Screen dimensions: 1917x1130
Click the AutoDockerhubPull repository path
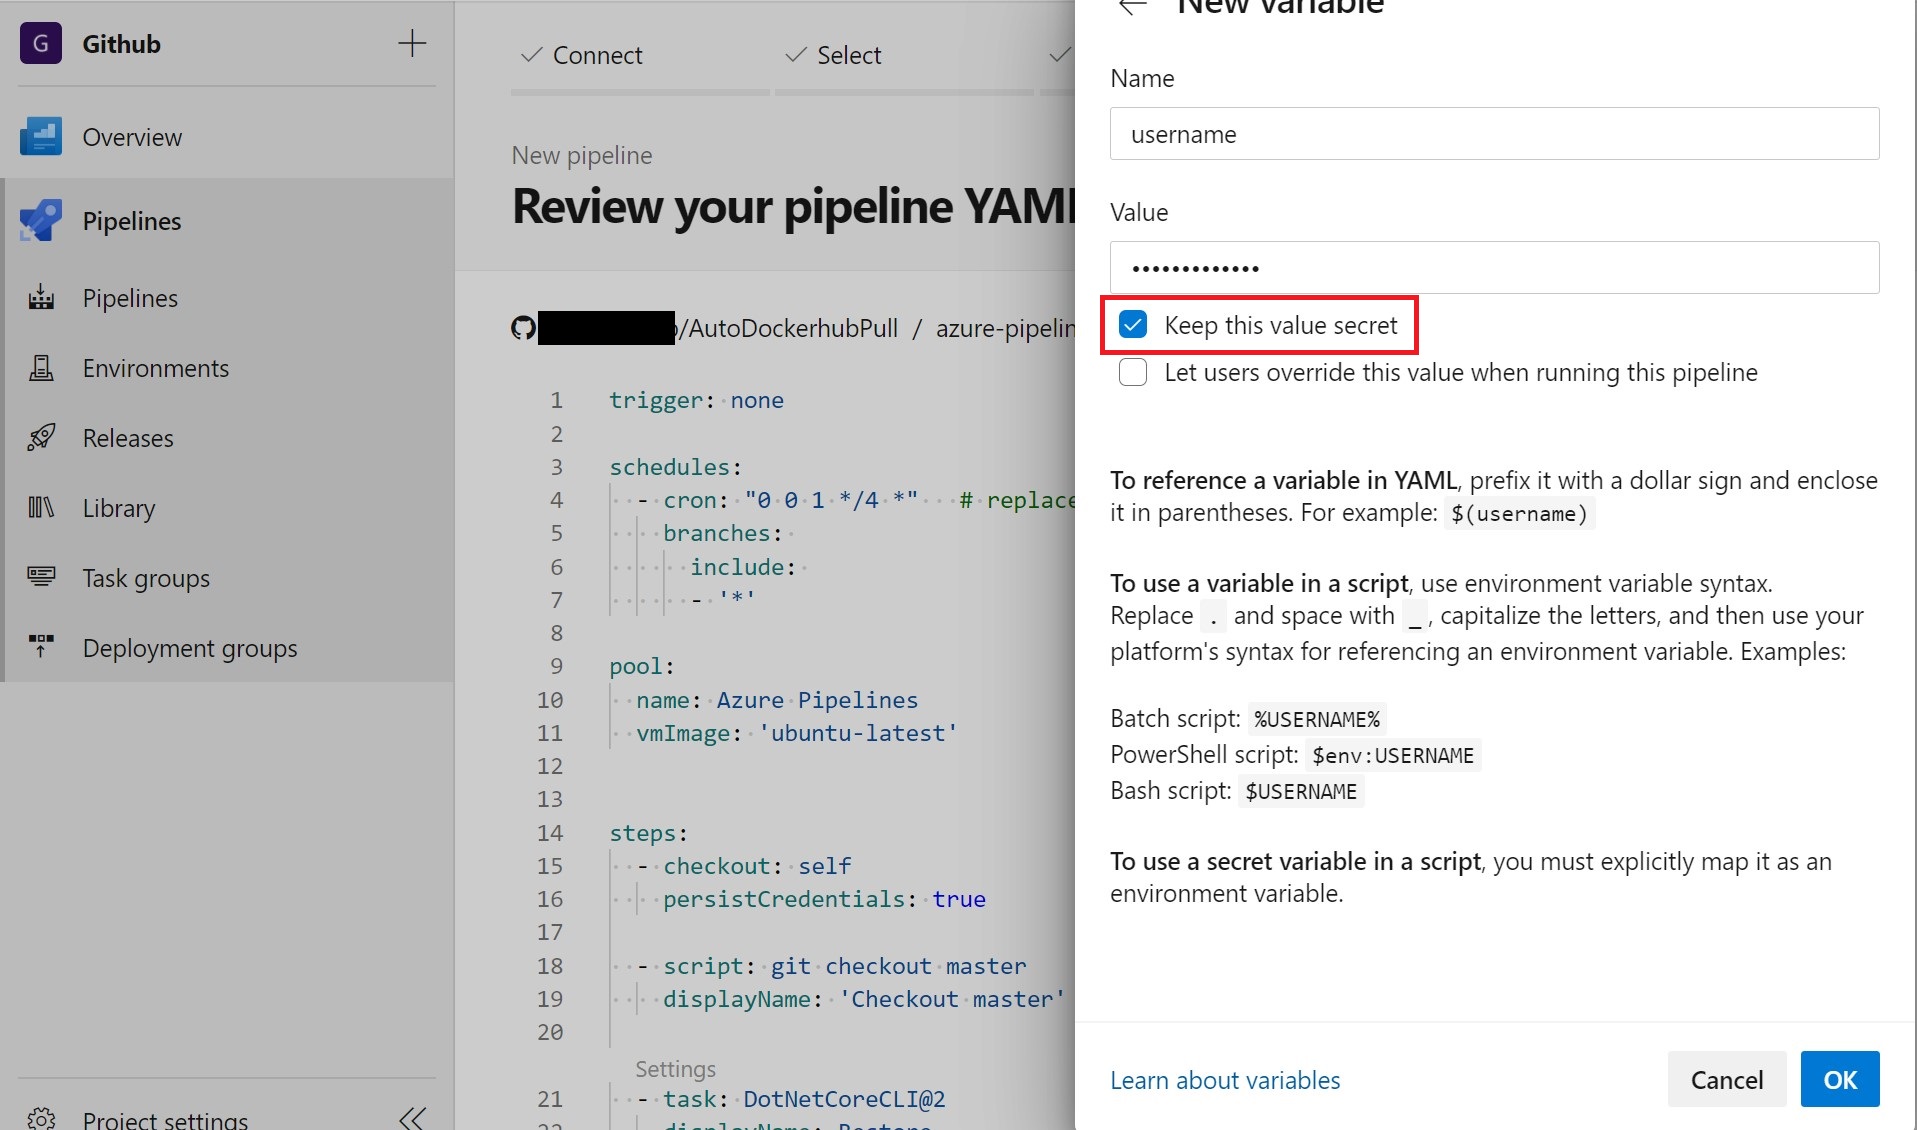788,328
